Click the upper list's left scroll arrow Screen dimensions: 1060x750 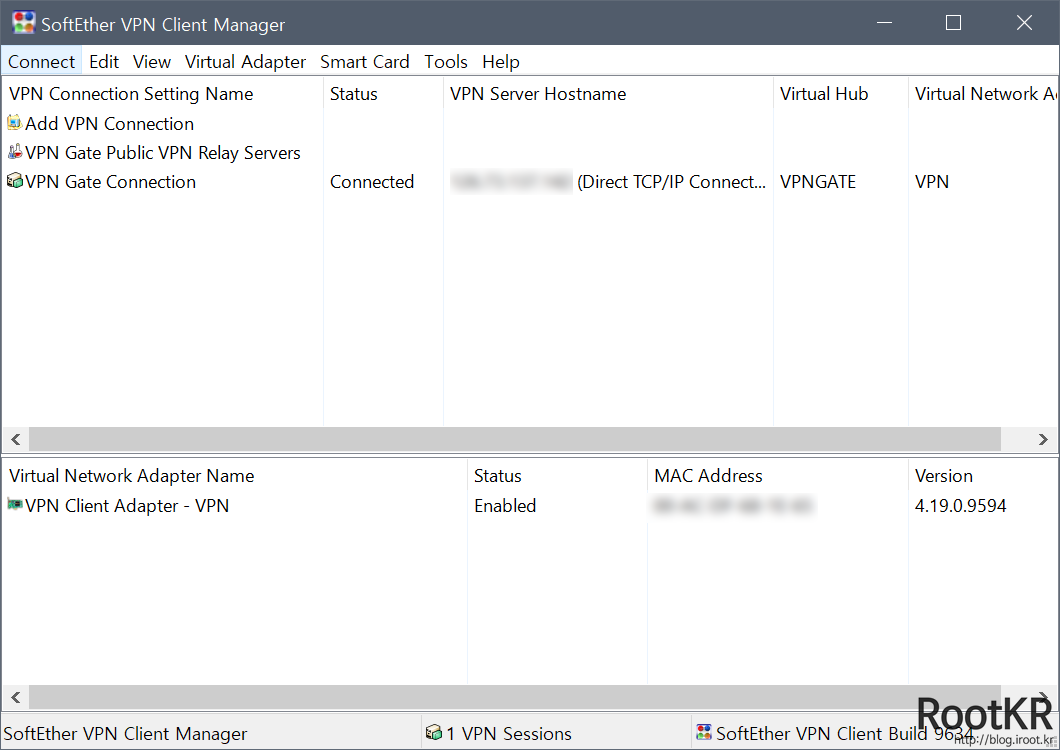(x=16, y=440)
